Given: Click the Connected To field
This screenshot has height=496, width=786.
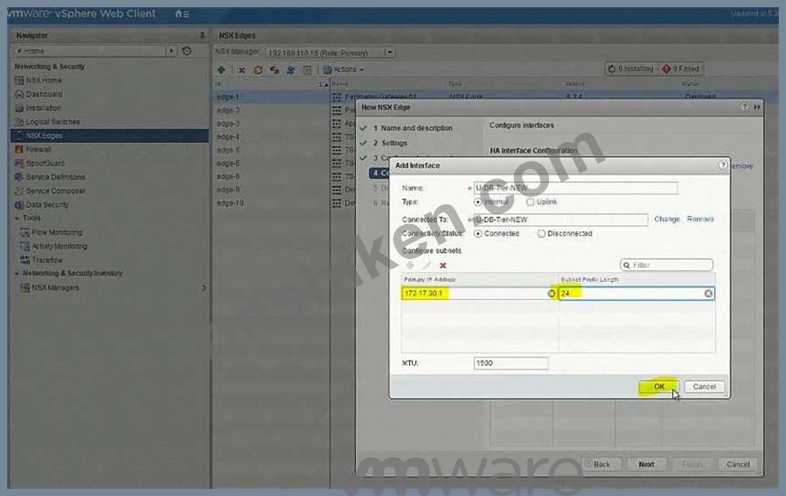Looking at the screenshot, I should pos(560,220).
